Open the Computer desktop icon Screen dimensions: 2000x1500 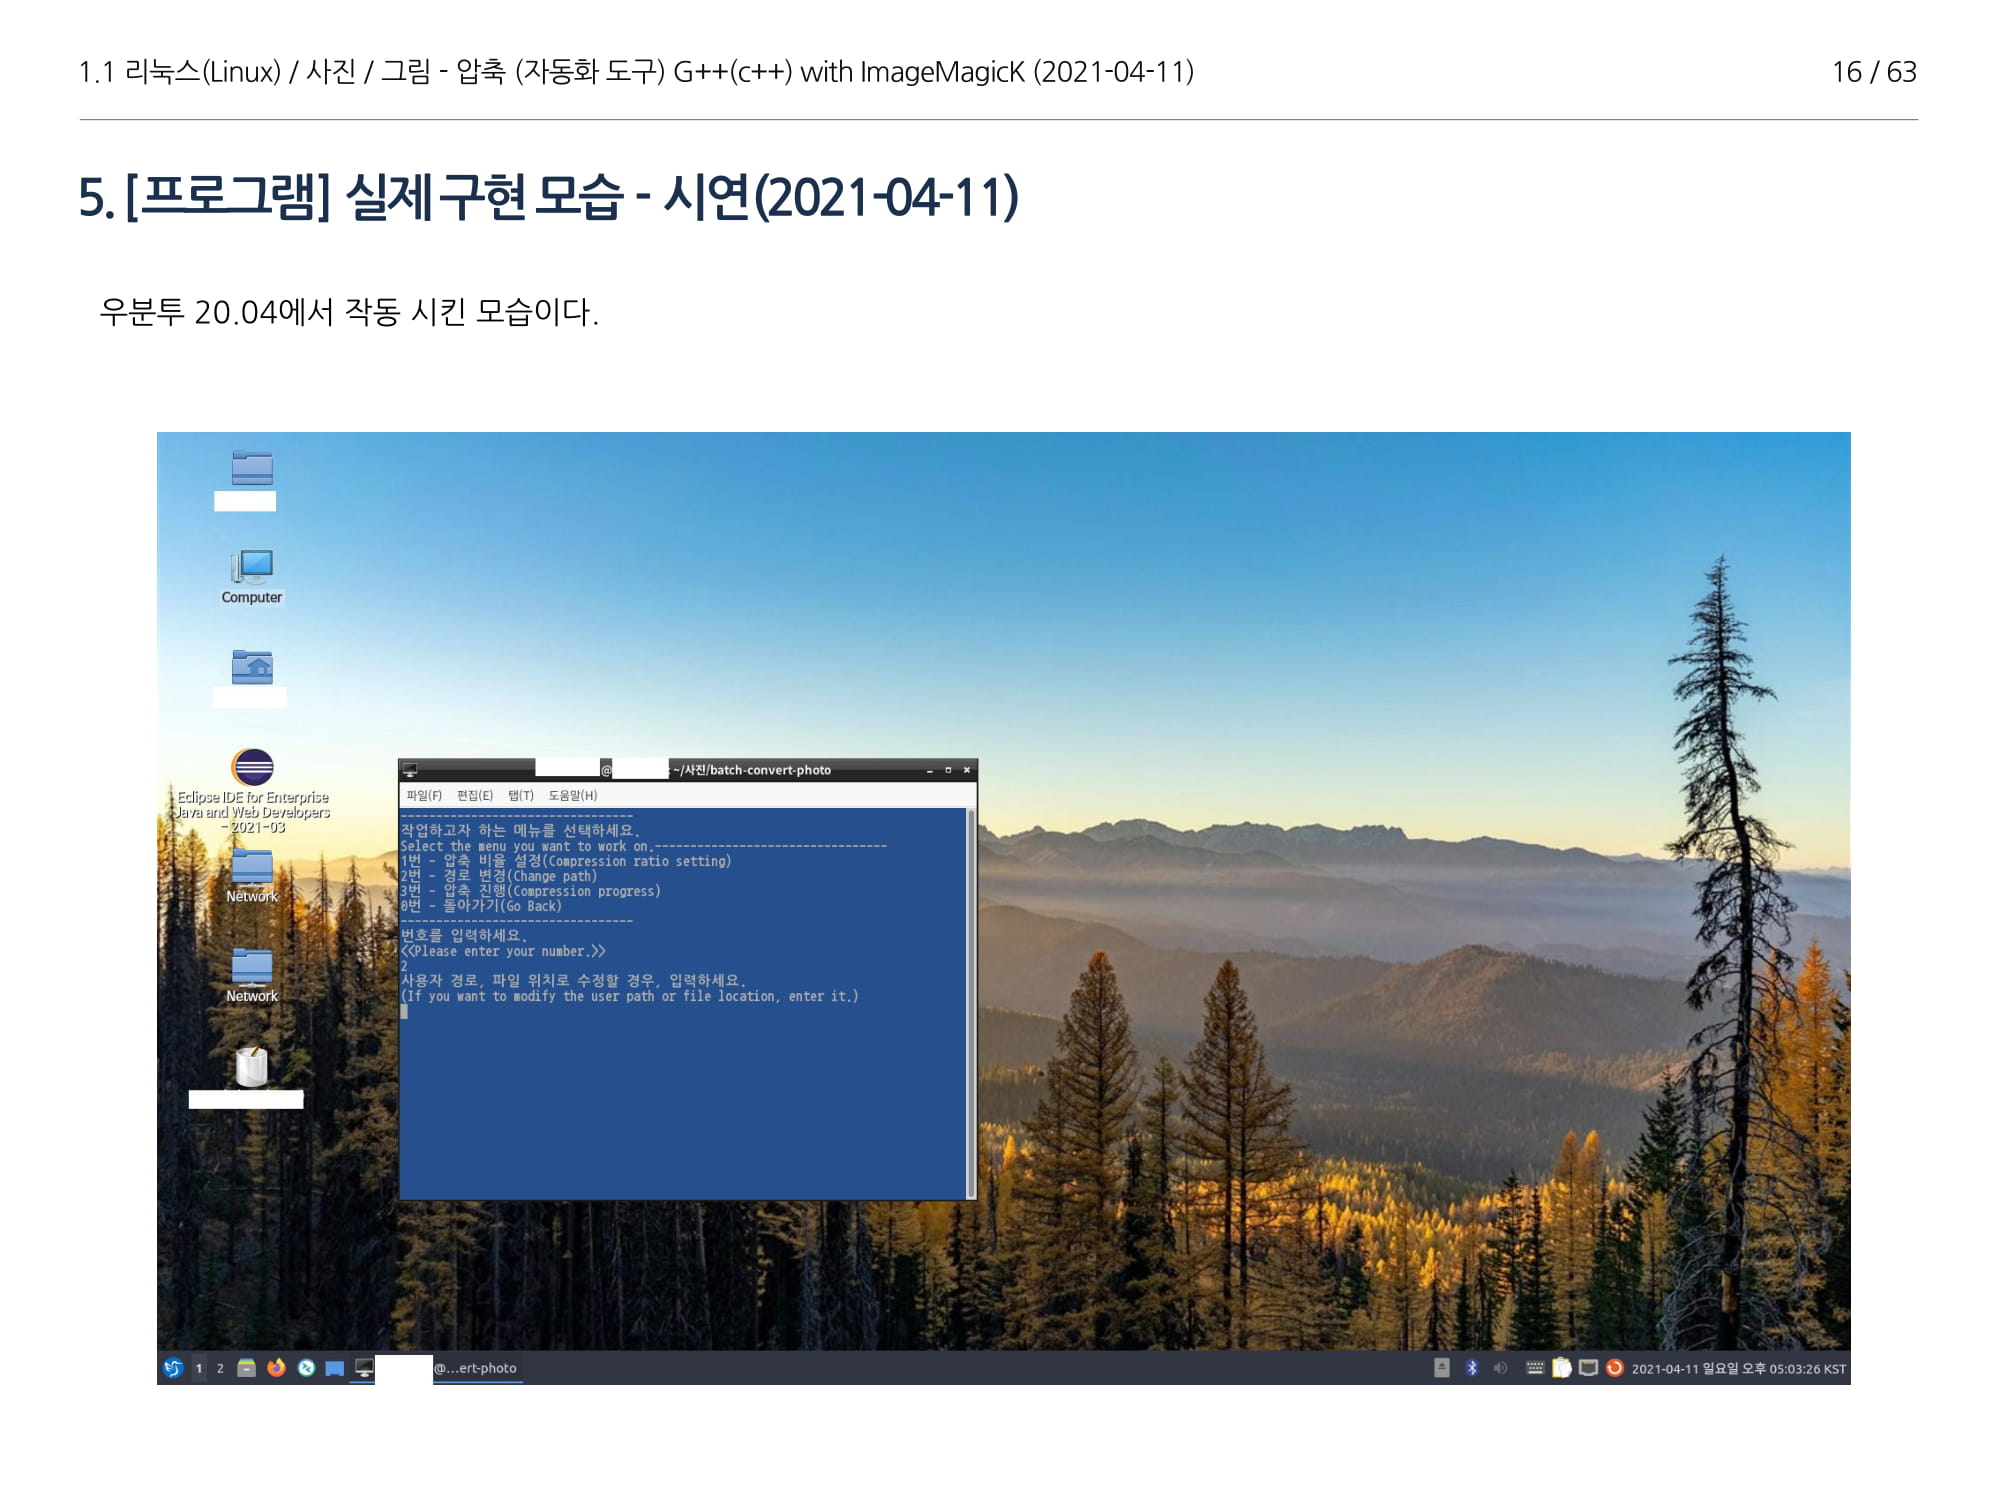252,568
